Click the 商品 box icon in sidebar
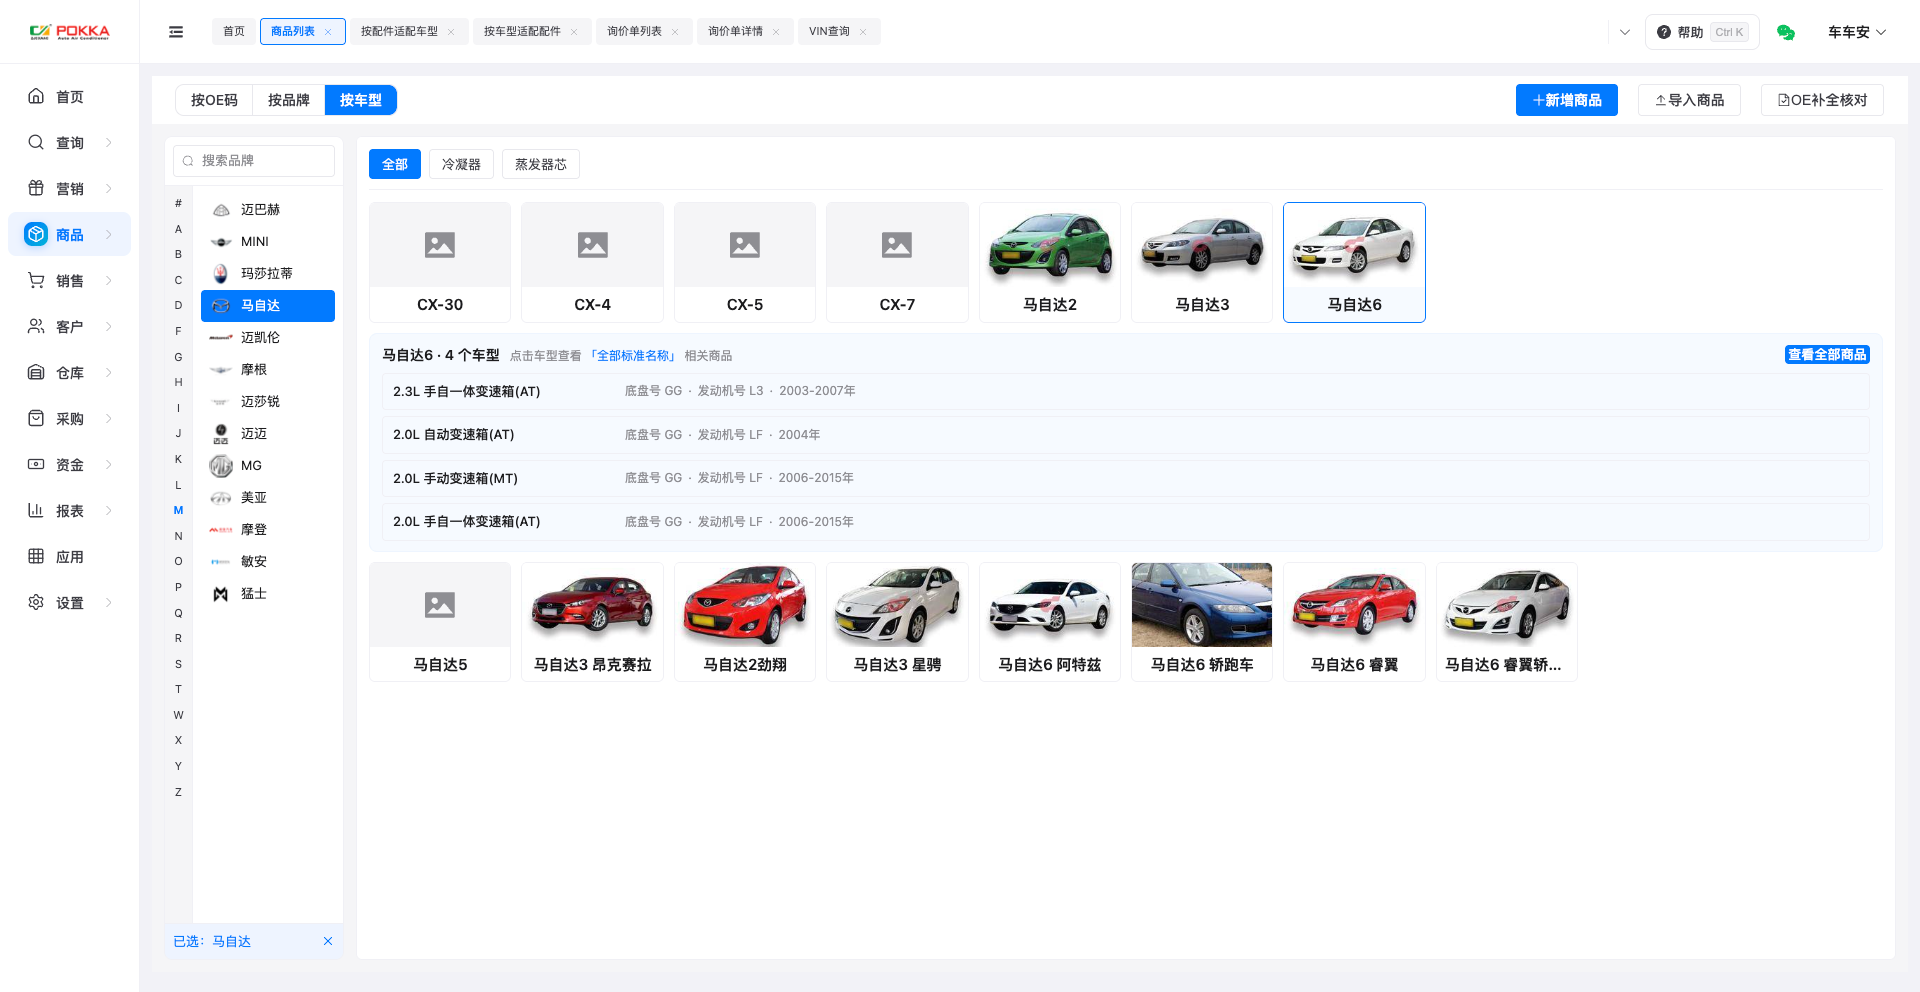 36,234
